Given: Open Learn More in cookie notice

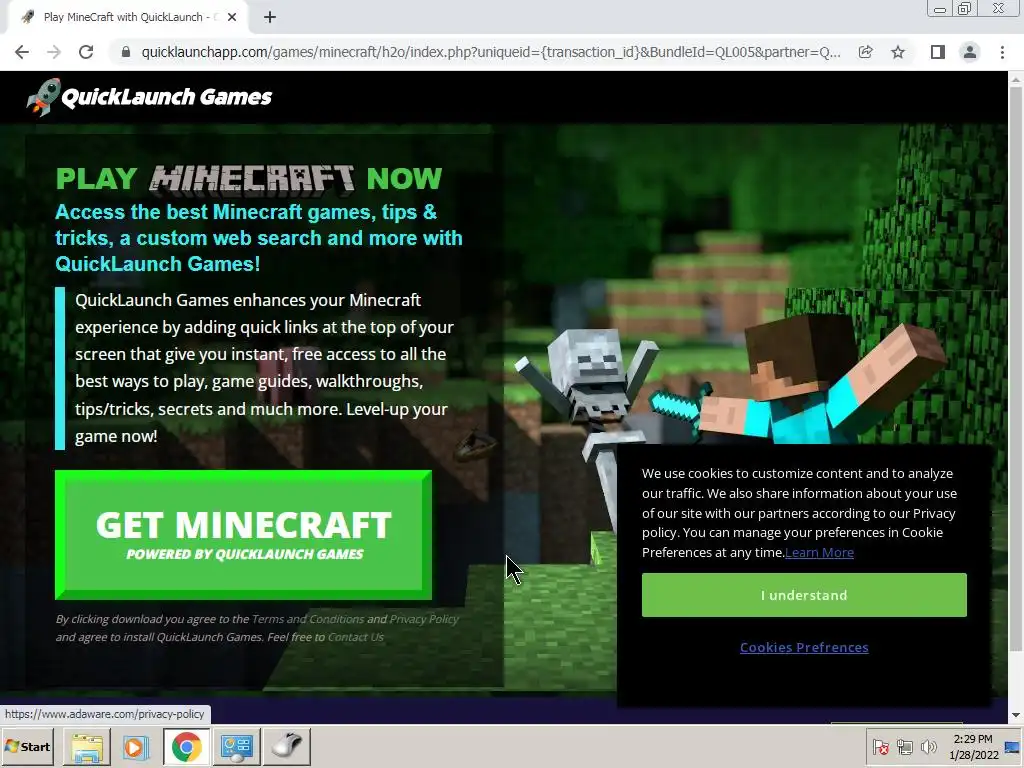Looking at the screenshot, I should click(x=819, y=553).
